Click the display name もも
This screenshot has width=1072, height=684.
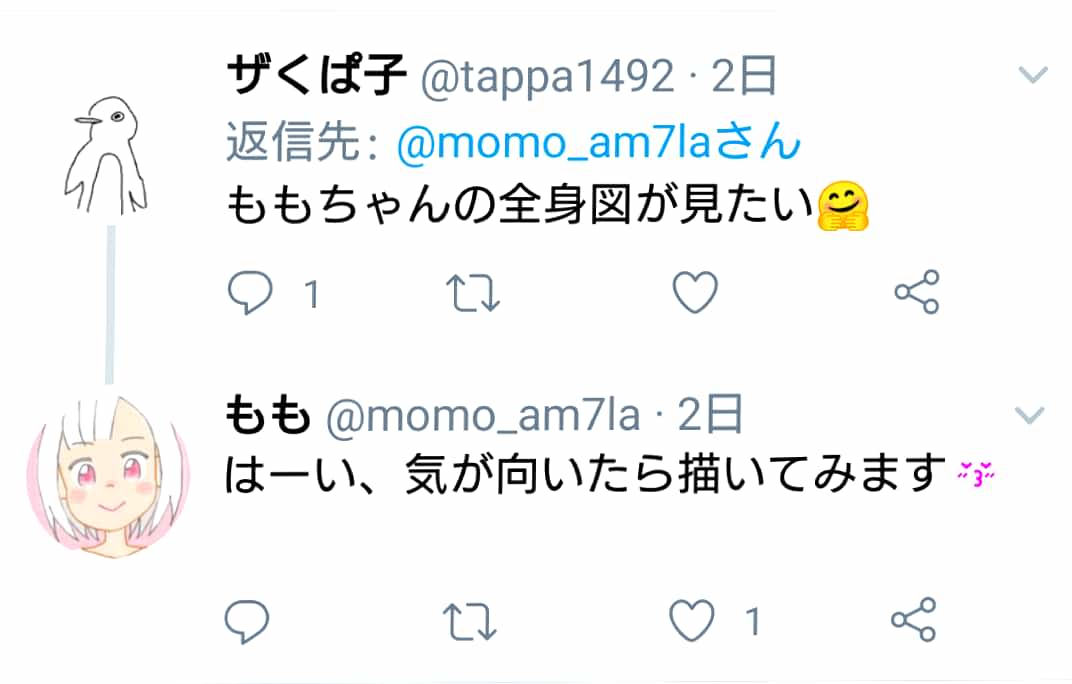268,415
